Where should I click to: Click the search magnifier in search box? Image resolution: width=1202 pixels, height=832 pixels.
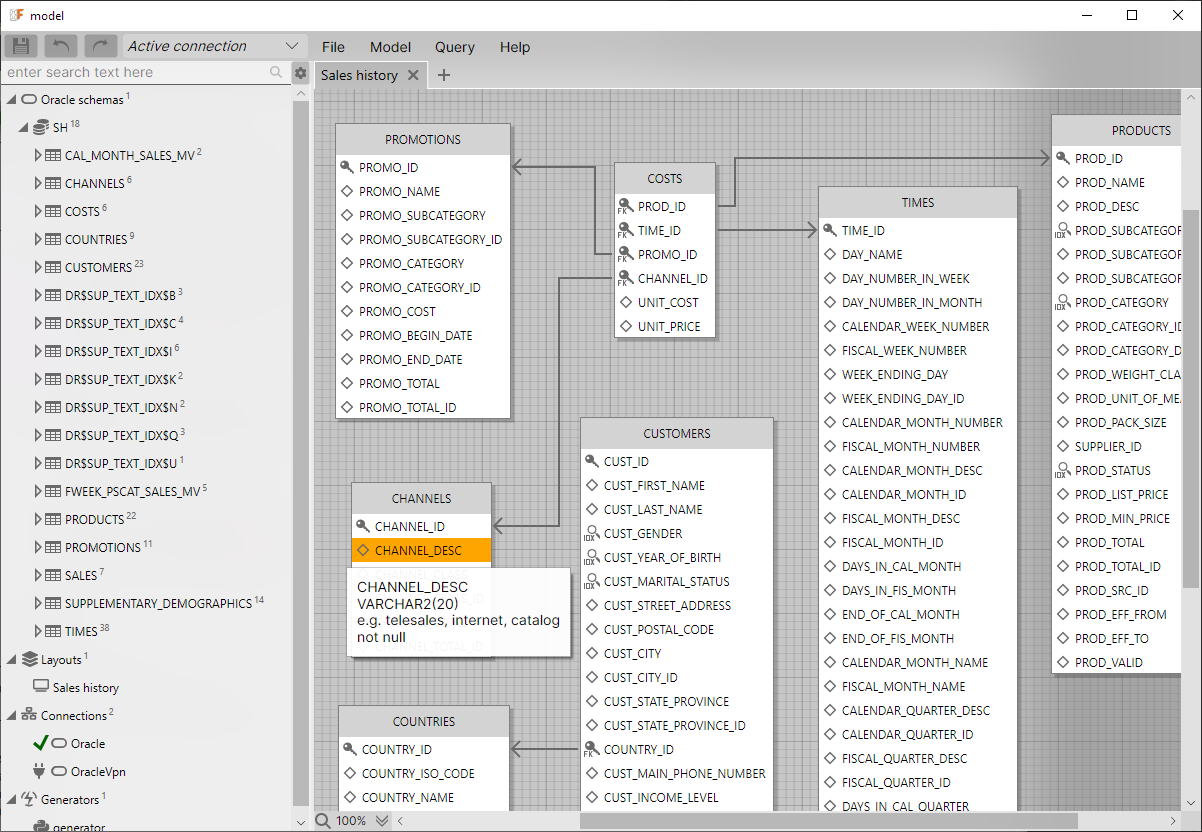[276, 73]
